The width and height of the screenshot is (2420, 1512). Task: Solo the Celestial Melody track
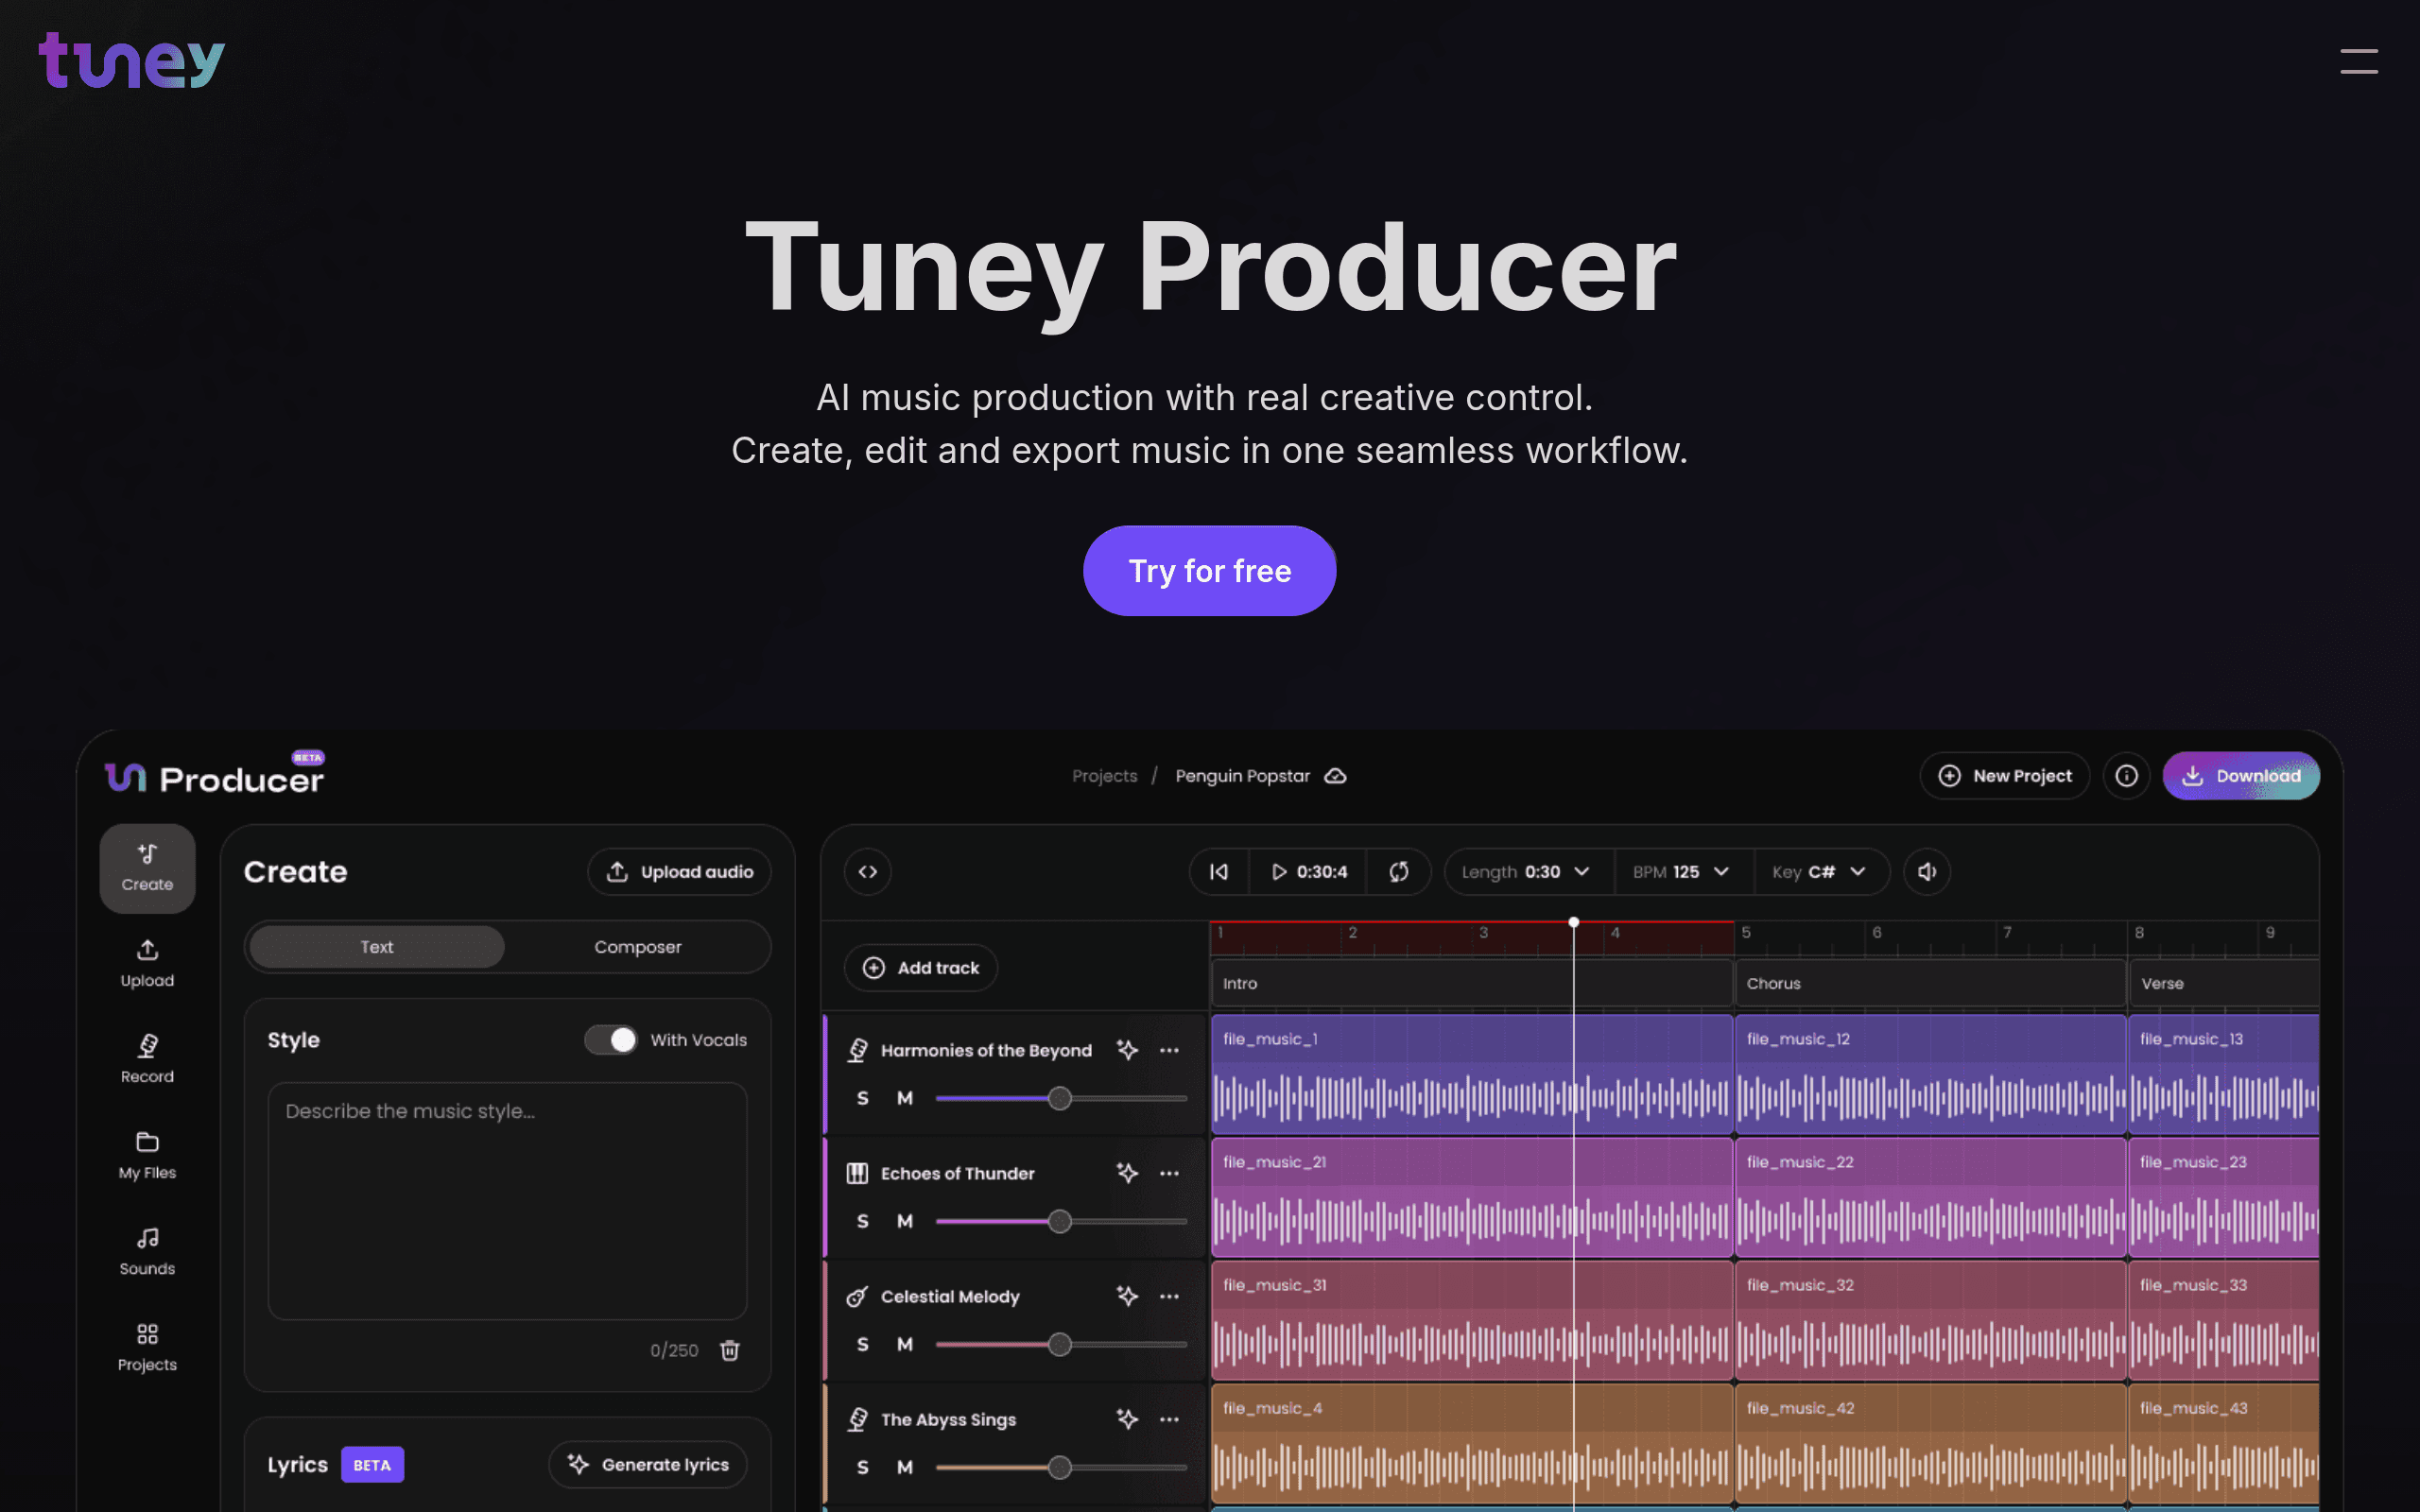tap(862, 1344)
